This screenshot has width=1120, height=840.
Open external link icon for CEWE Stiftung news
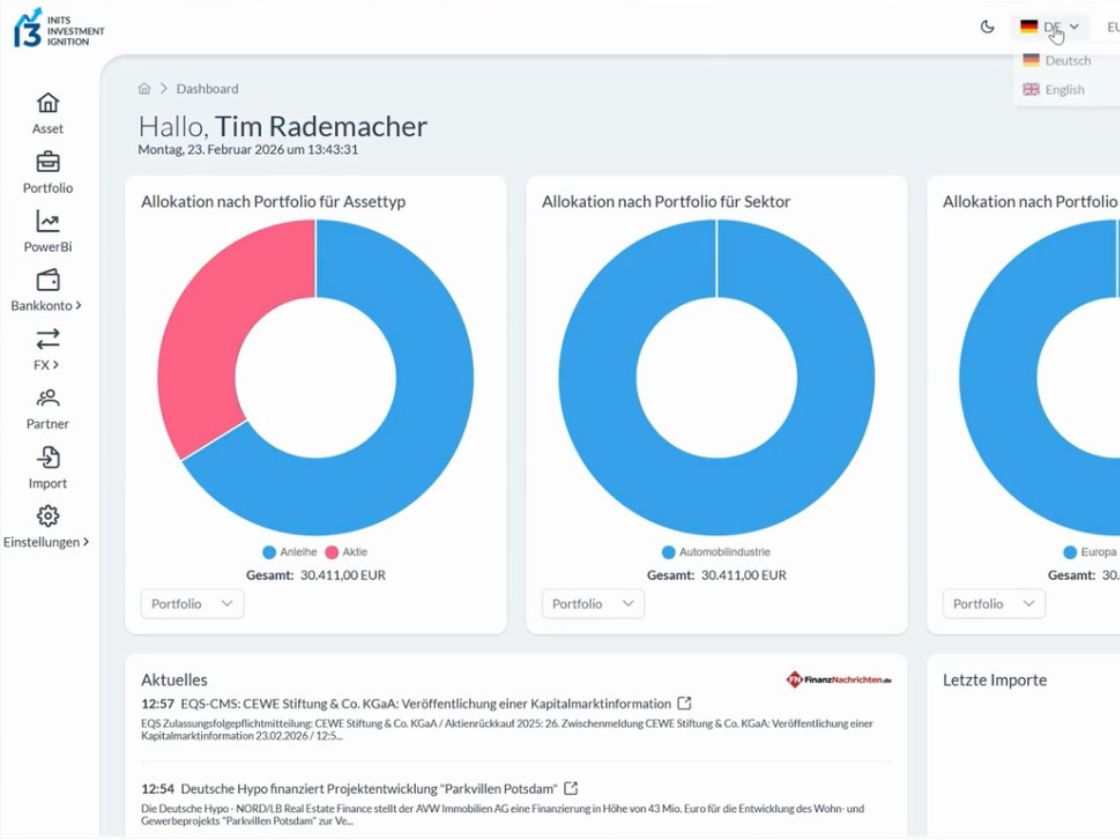click(684, 703)
